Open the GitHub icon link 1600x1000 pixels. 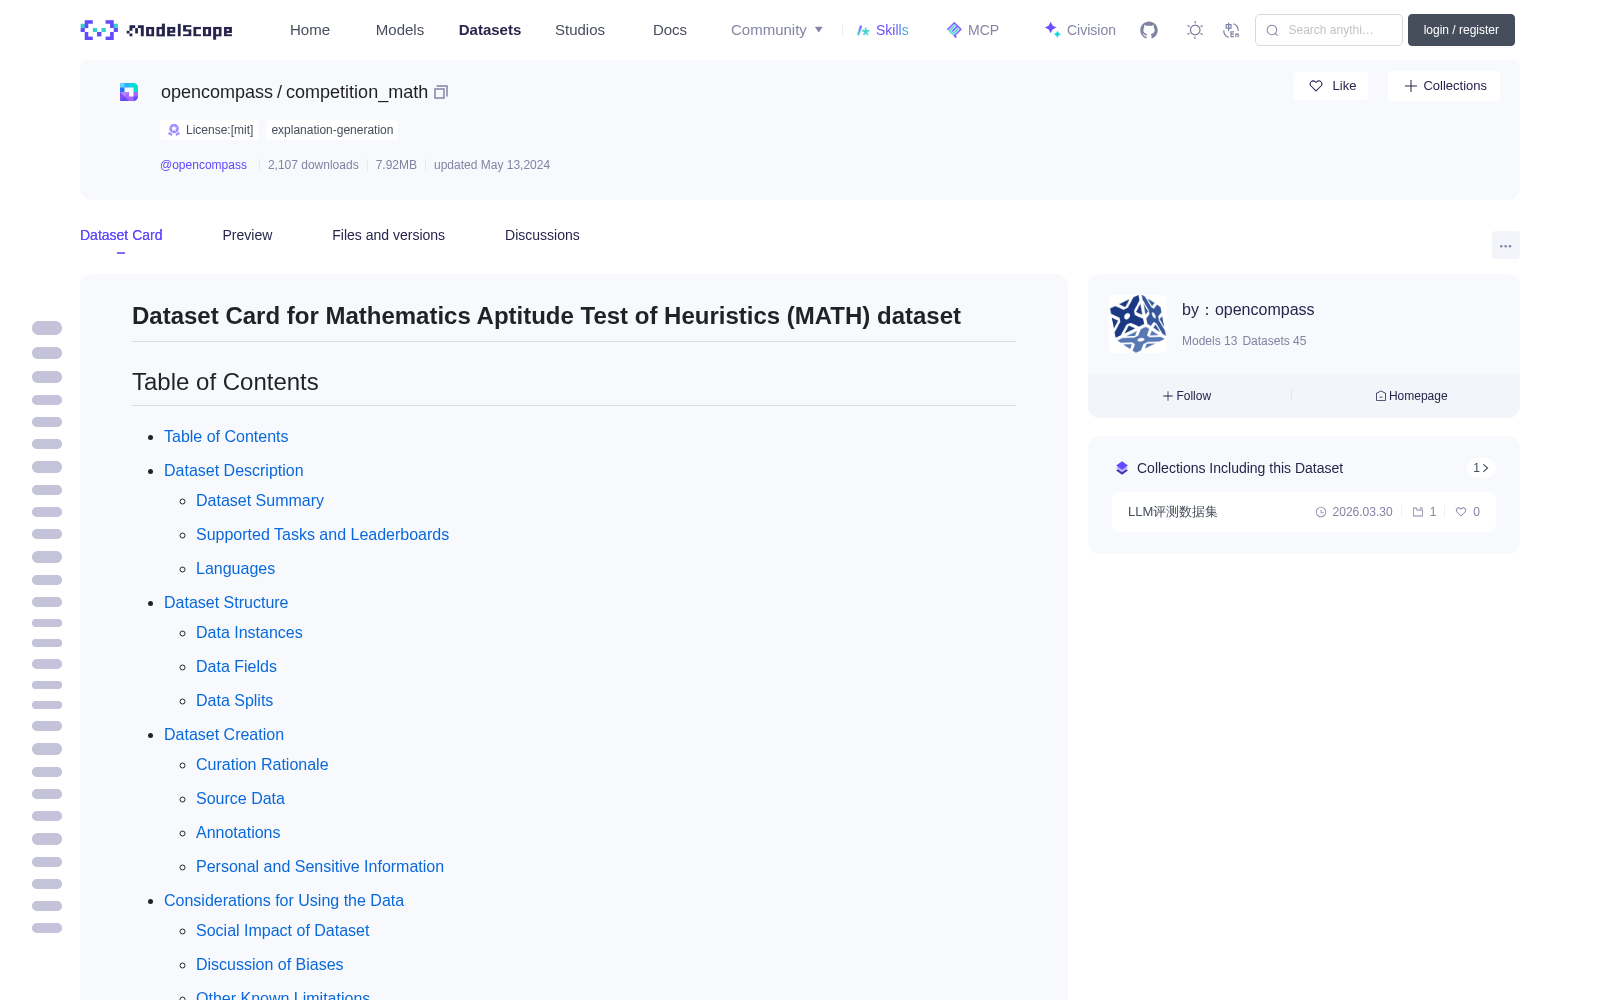[x=1149, y=30]
